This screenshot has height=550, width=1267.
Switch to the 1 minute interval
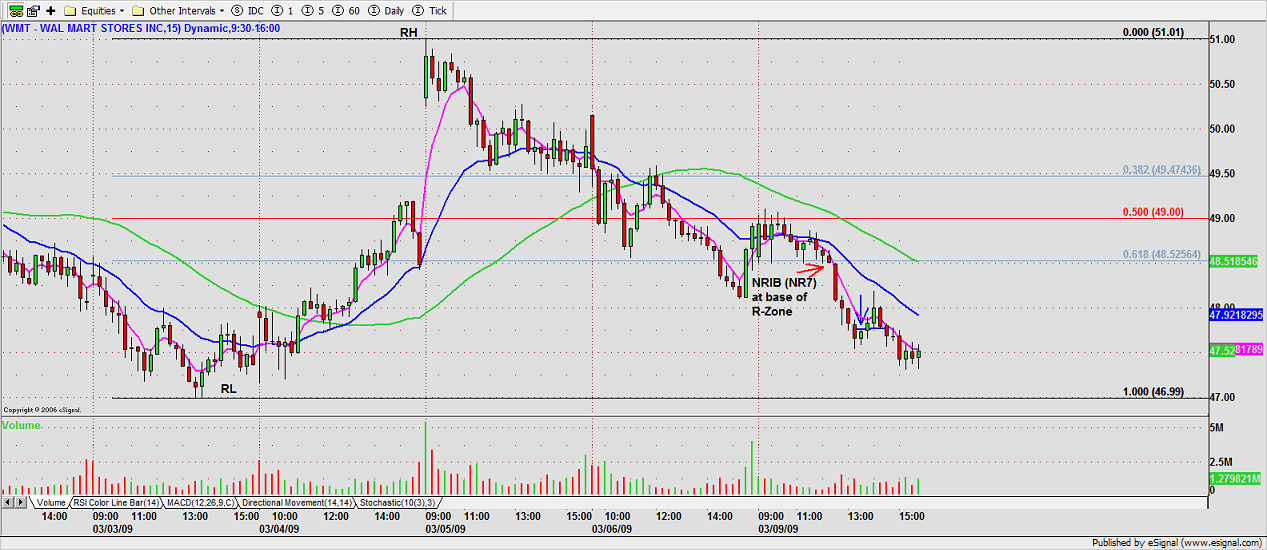pos(282,10)
